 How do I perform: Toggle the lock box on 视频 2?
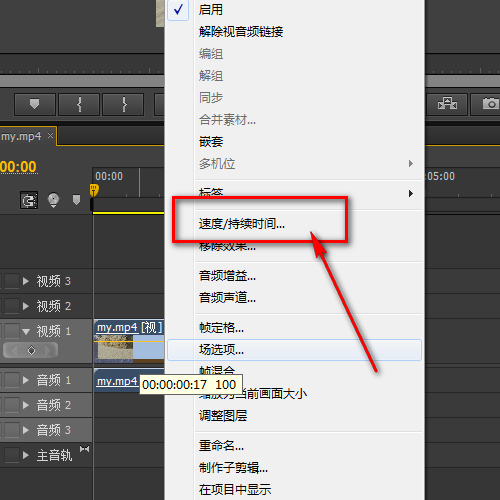tap(12, 306)
